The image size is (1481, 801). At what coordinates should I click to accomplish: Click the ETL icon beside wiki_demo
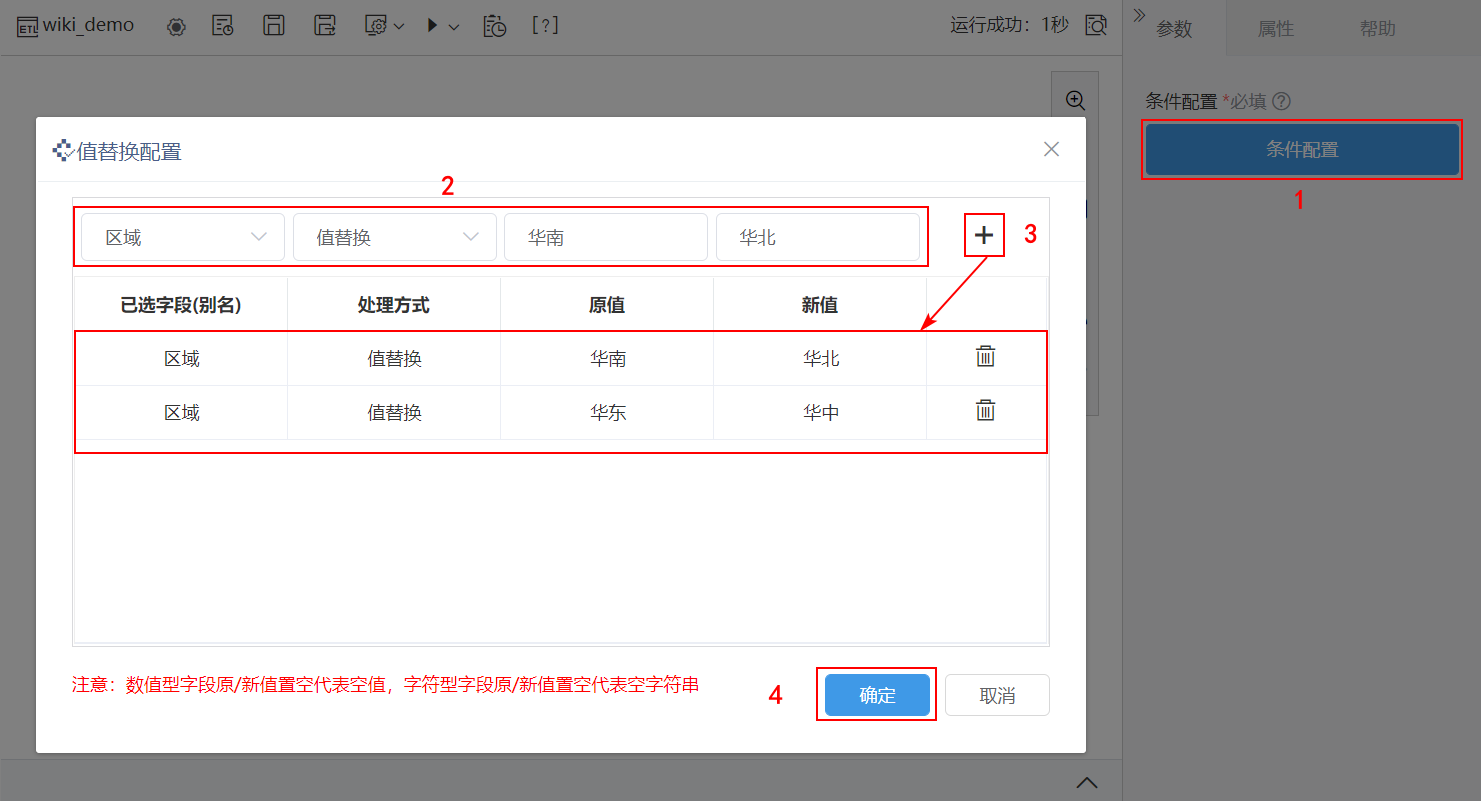point(28,27)
